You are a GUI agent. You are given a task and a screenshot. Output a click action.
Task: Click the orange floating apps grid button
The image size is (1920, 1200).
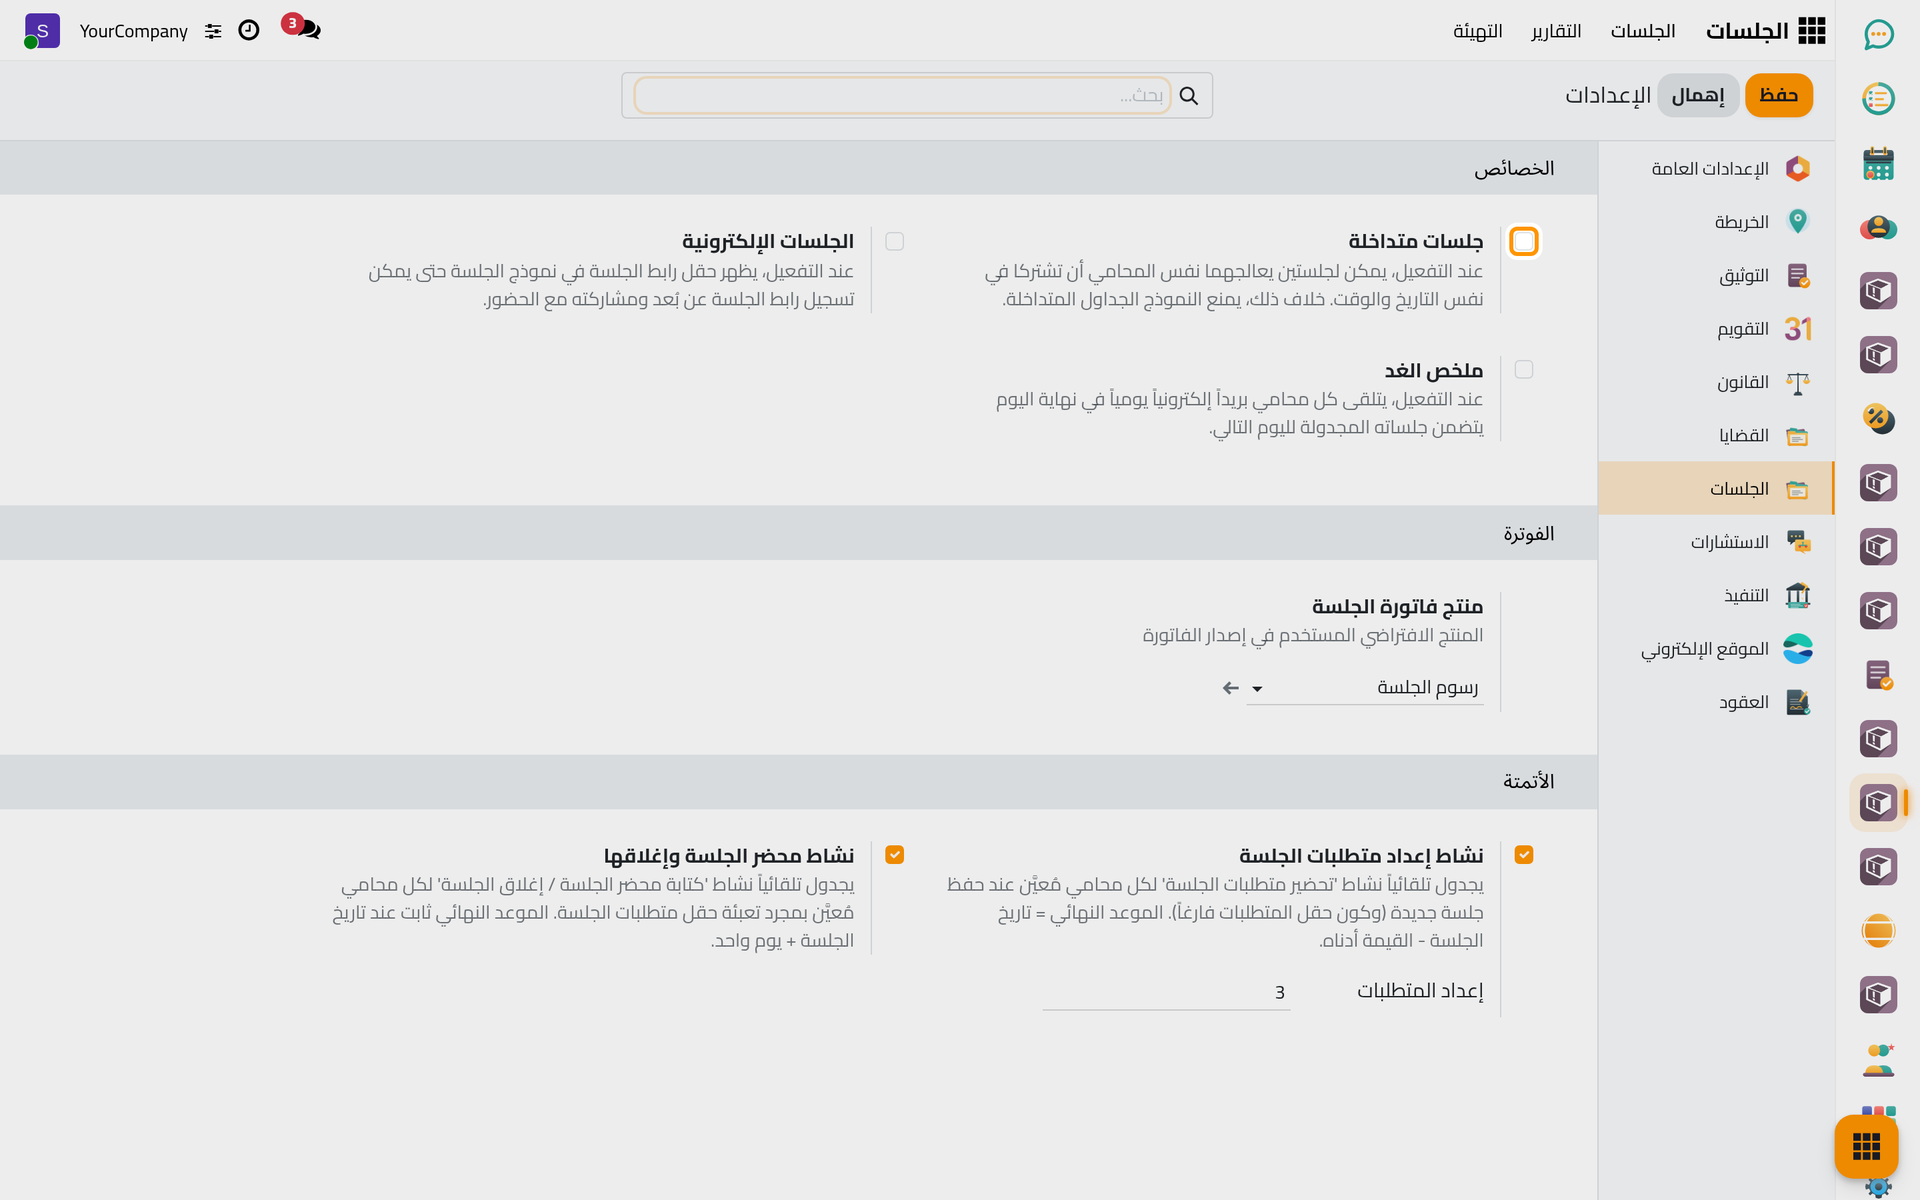point(1866,1146)
